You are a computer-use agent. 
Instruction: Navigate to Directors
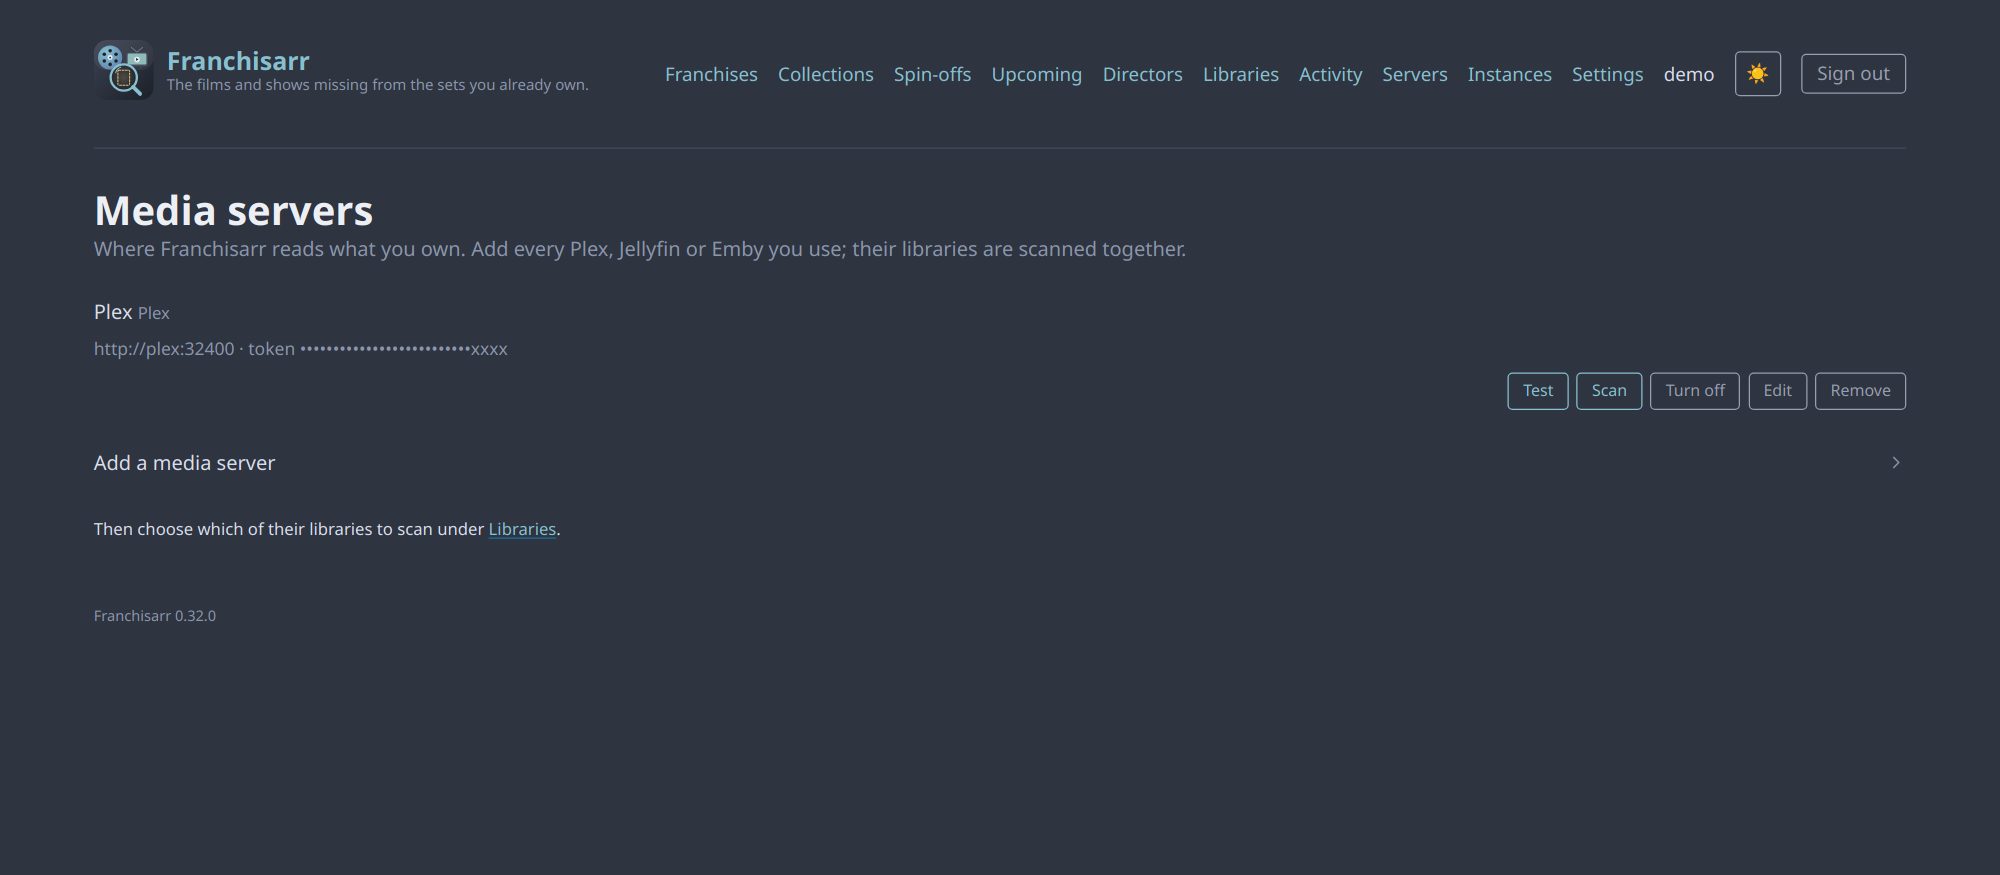pos(1142,74)
